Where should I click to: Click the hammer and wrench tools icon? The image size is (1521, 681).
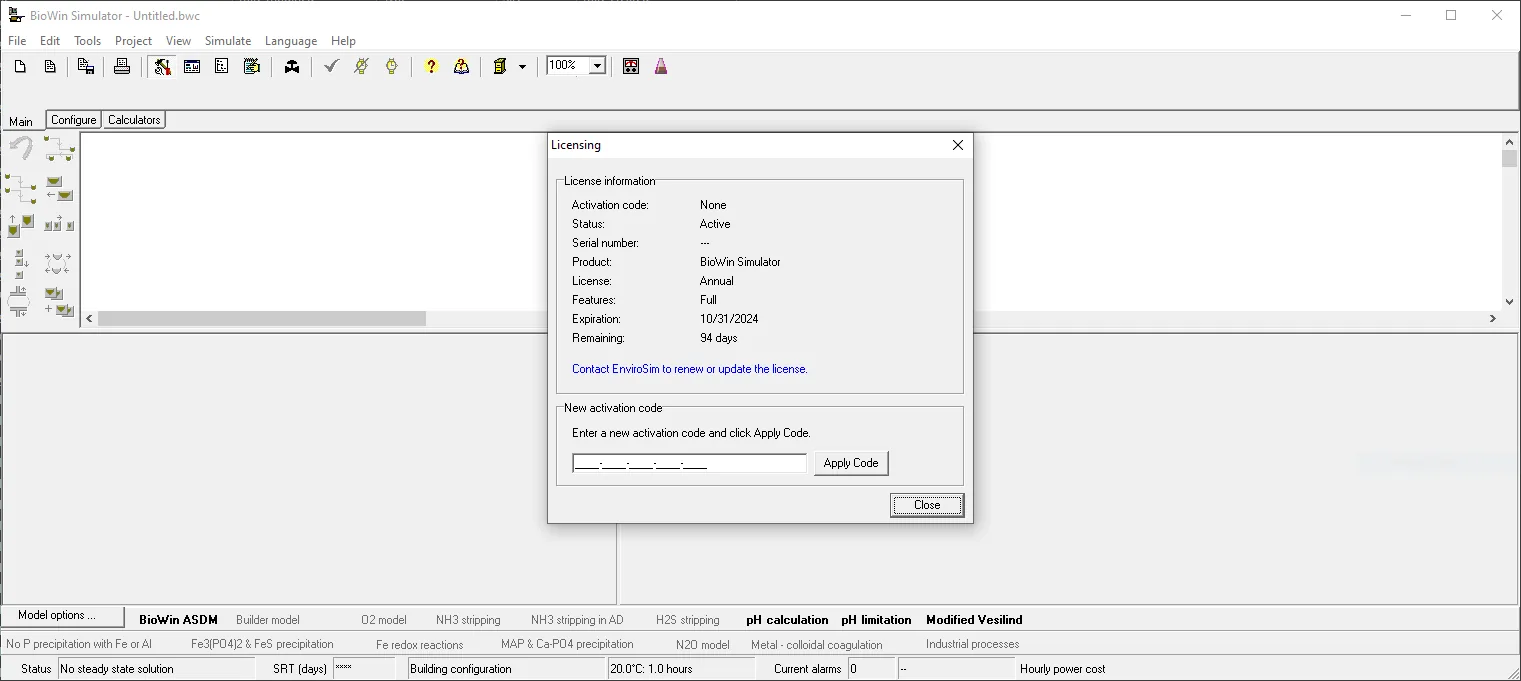click(x=162, y=67)
